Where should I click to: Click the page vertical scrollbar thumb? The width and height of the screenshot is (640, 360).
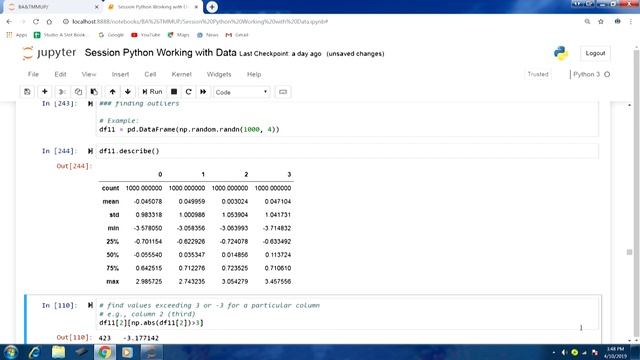pyautogui.click(x=629, y=252)
